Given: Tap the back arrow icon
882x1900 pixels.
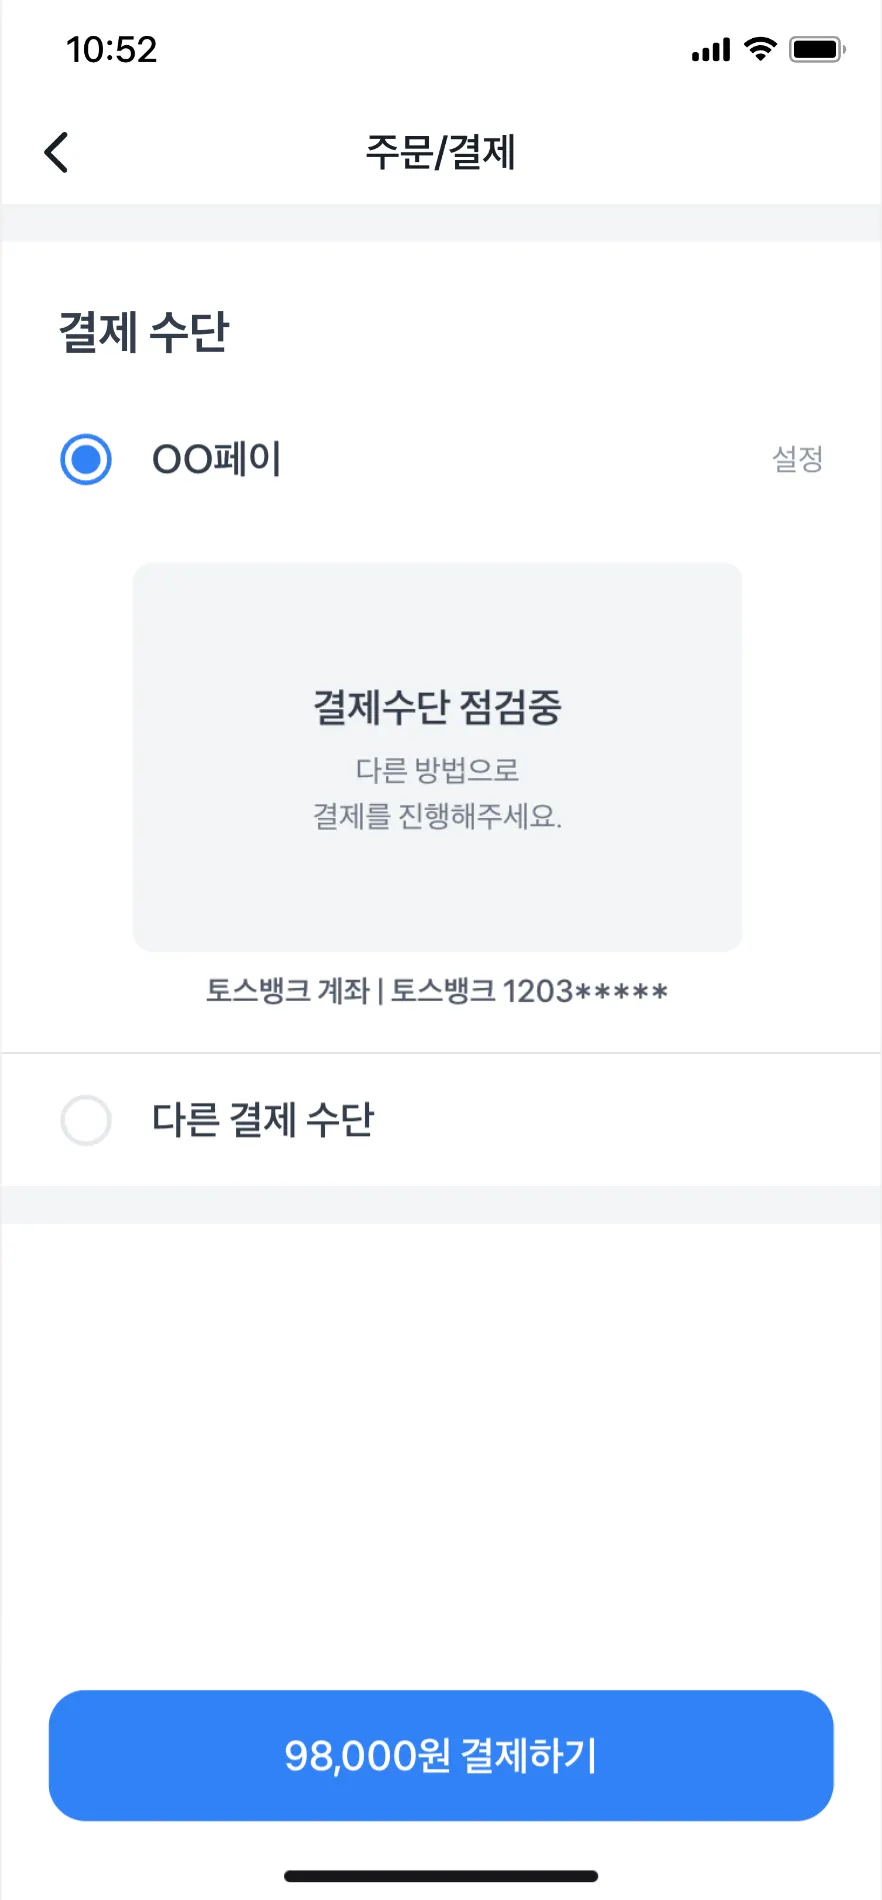Looking at the screenshot, I should [x=57, y=153].
